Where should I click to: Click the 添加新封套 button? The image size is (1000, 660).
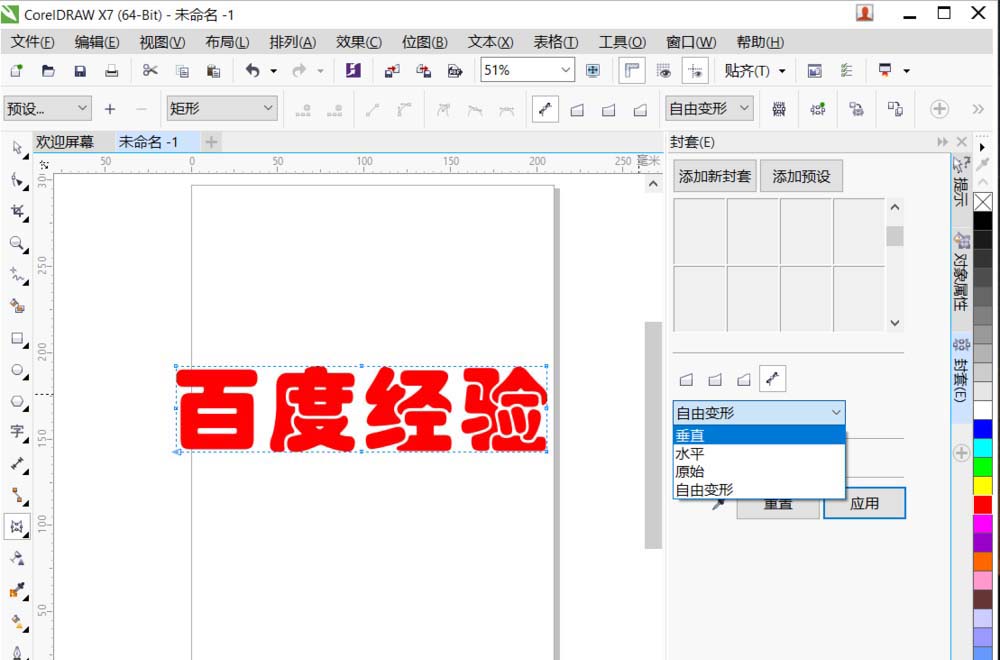pyautogui.click(x=715, y=176)
